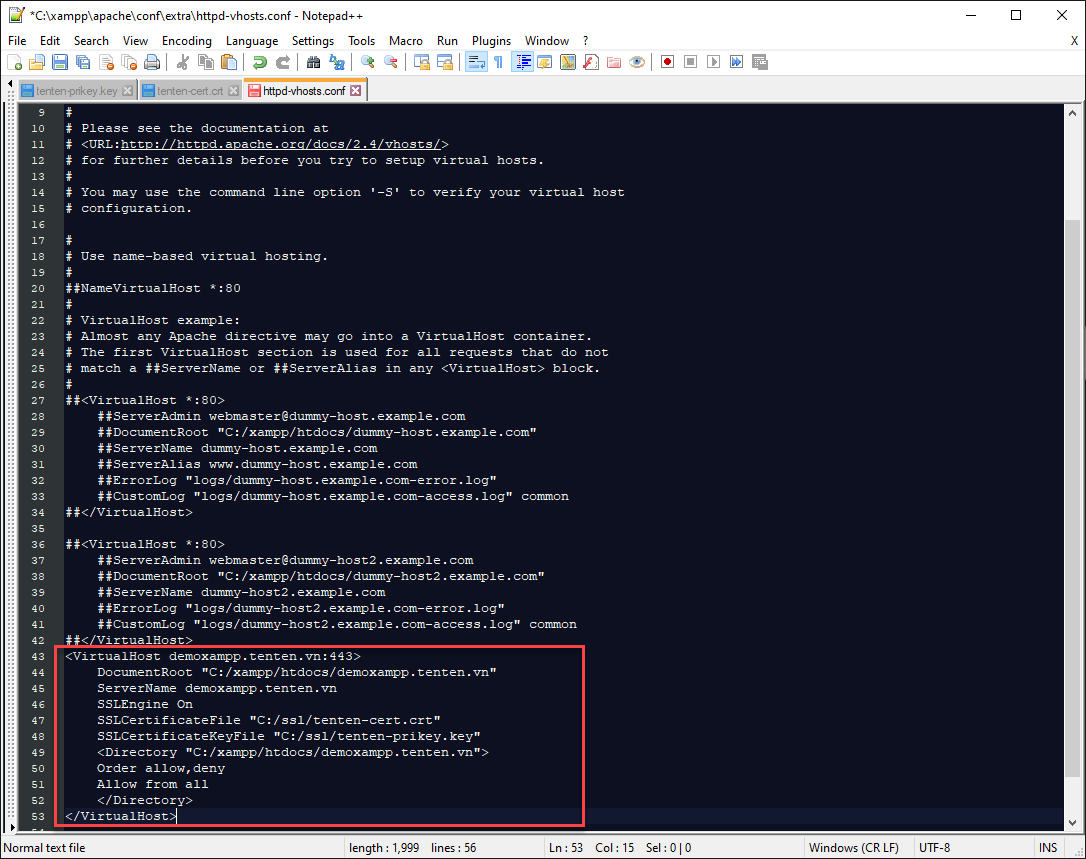
Task: Create a new document with the New icon
Action: [x=15, y=62]
